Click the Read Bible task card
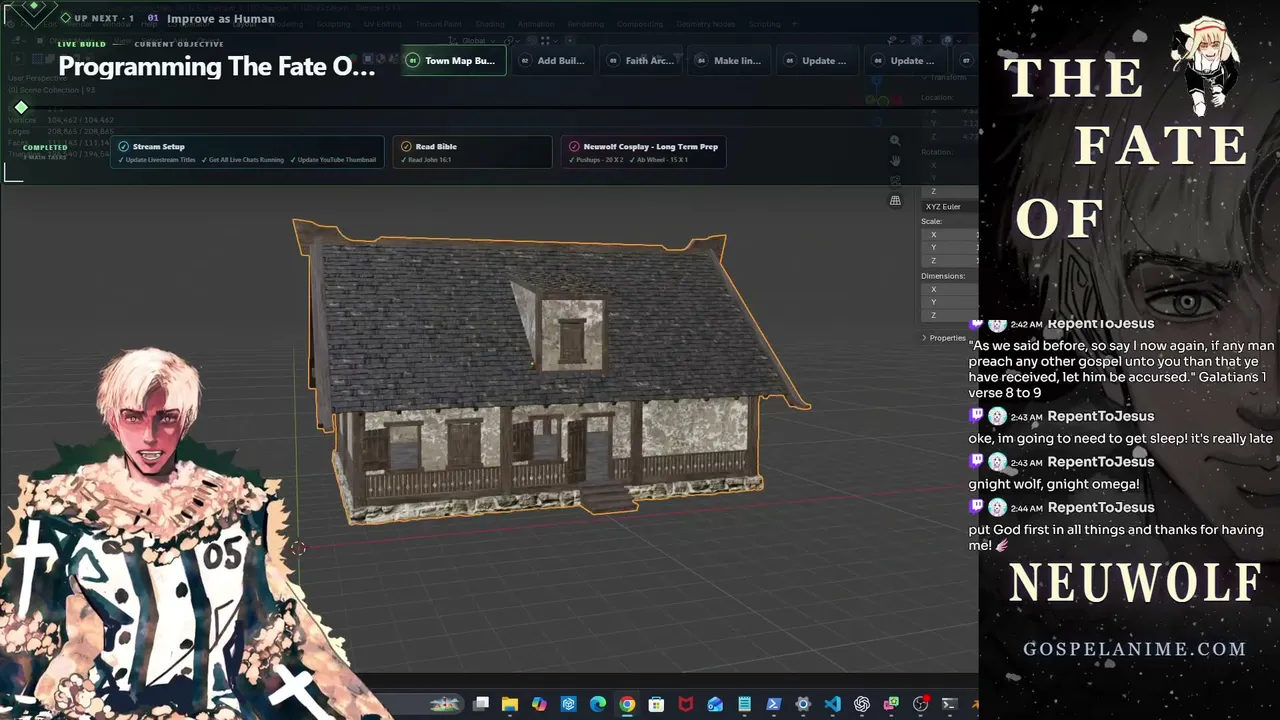 coord(472,152)
